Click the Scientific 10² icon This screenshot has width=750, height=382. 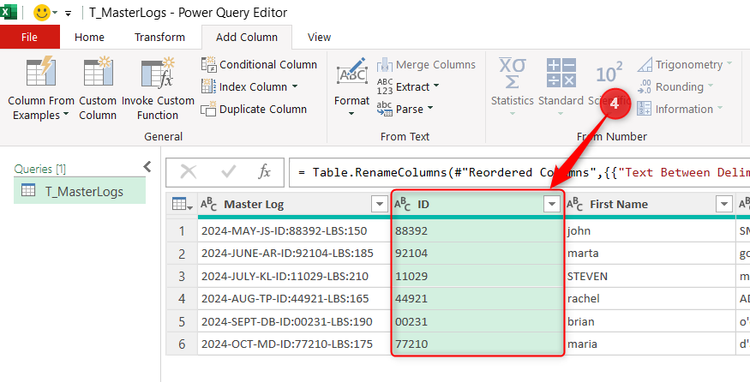point(609,73)
